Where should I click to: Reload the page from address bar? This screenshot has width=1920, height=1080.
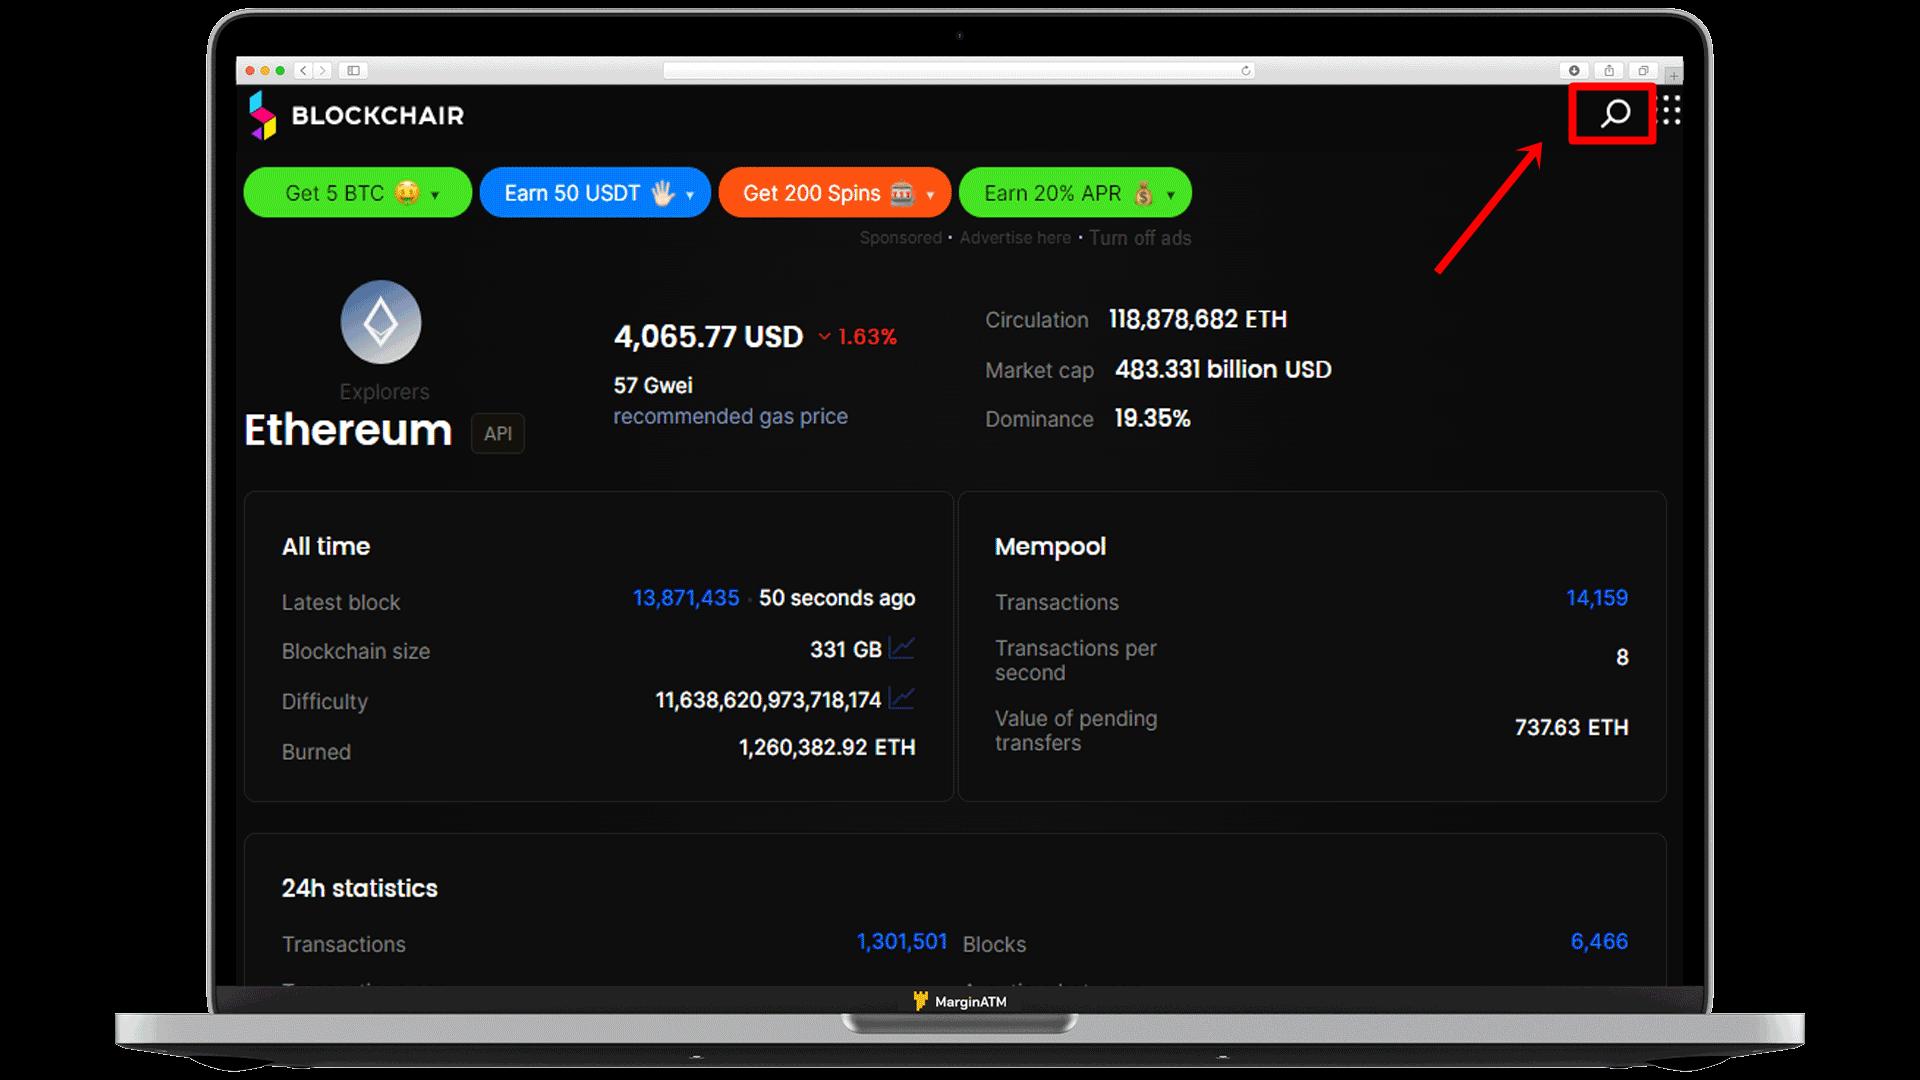click(1246, 70)
